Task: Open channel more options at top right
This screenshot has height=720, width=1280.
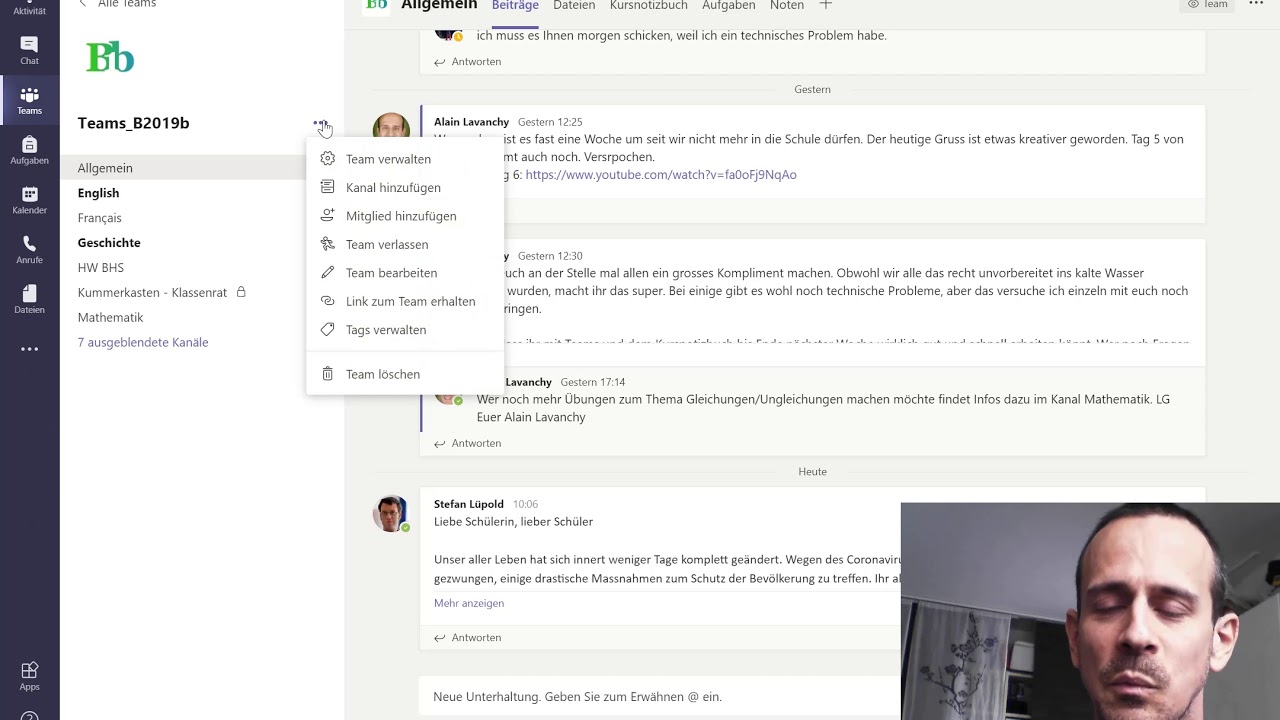Action: pyautogui.click(x=1256, y=4)
